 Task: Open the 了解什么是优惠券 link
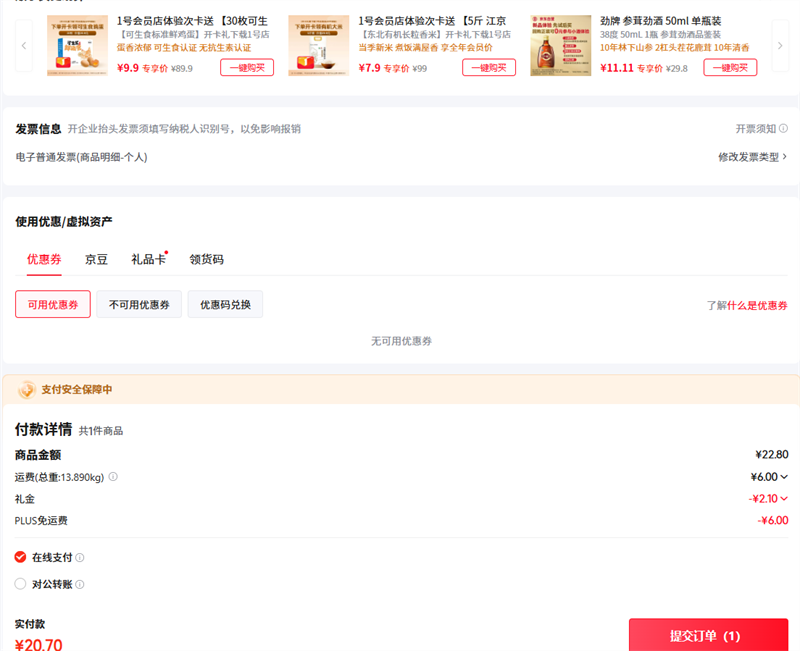[746, 305]
